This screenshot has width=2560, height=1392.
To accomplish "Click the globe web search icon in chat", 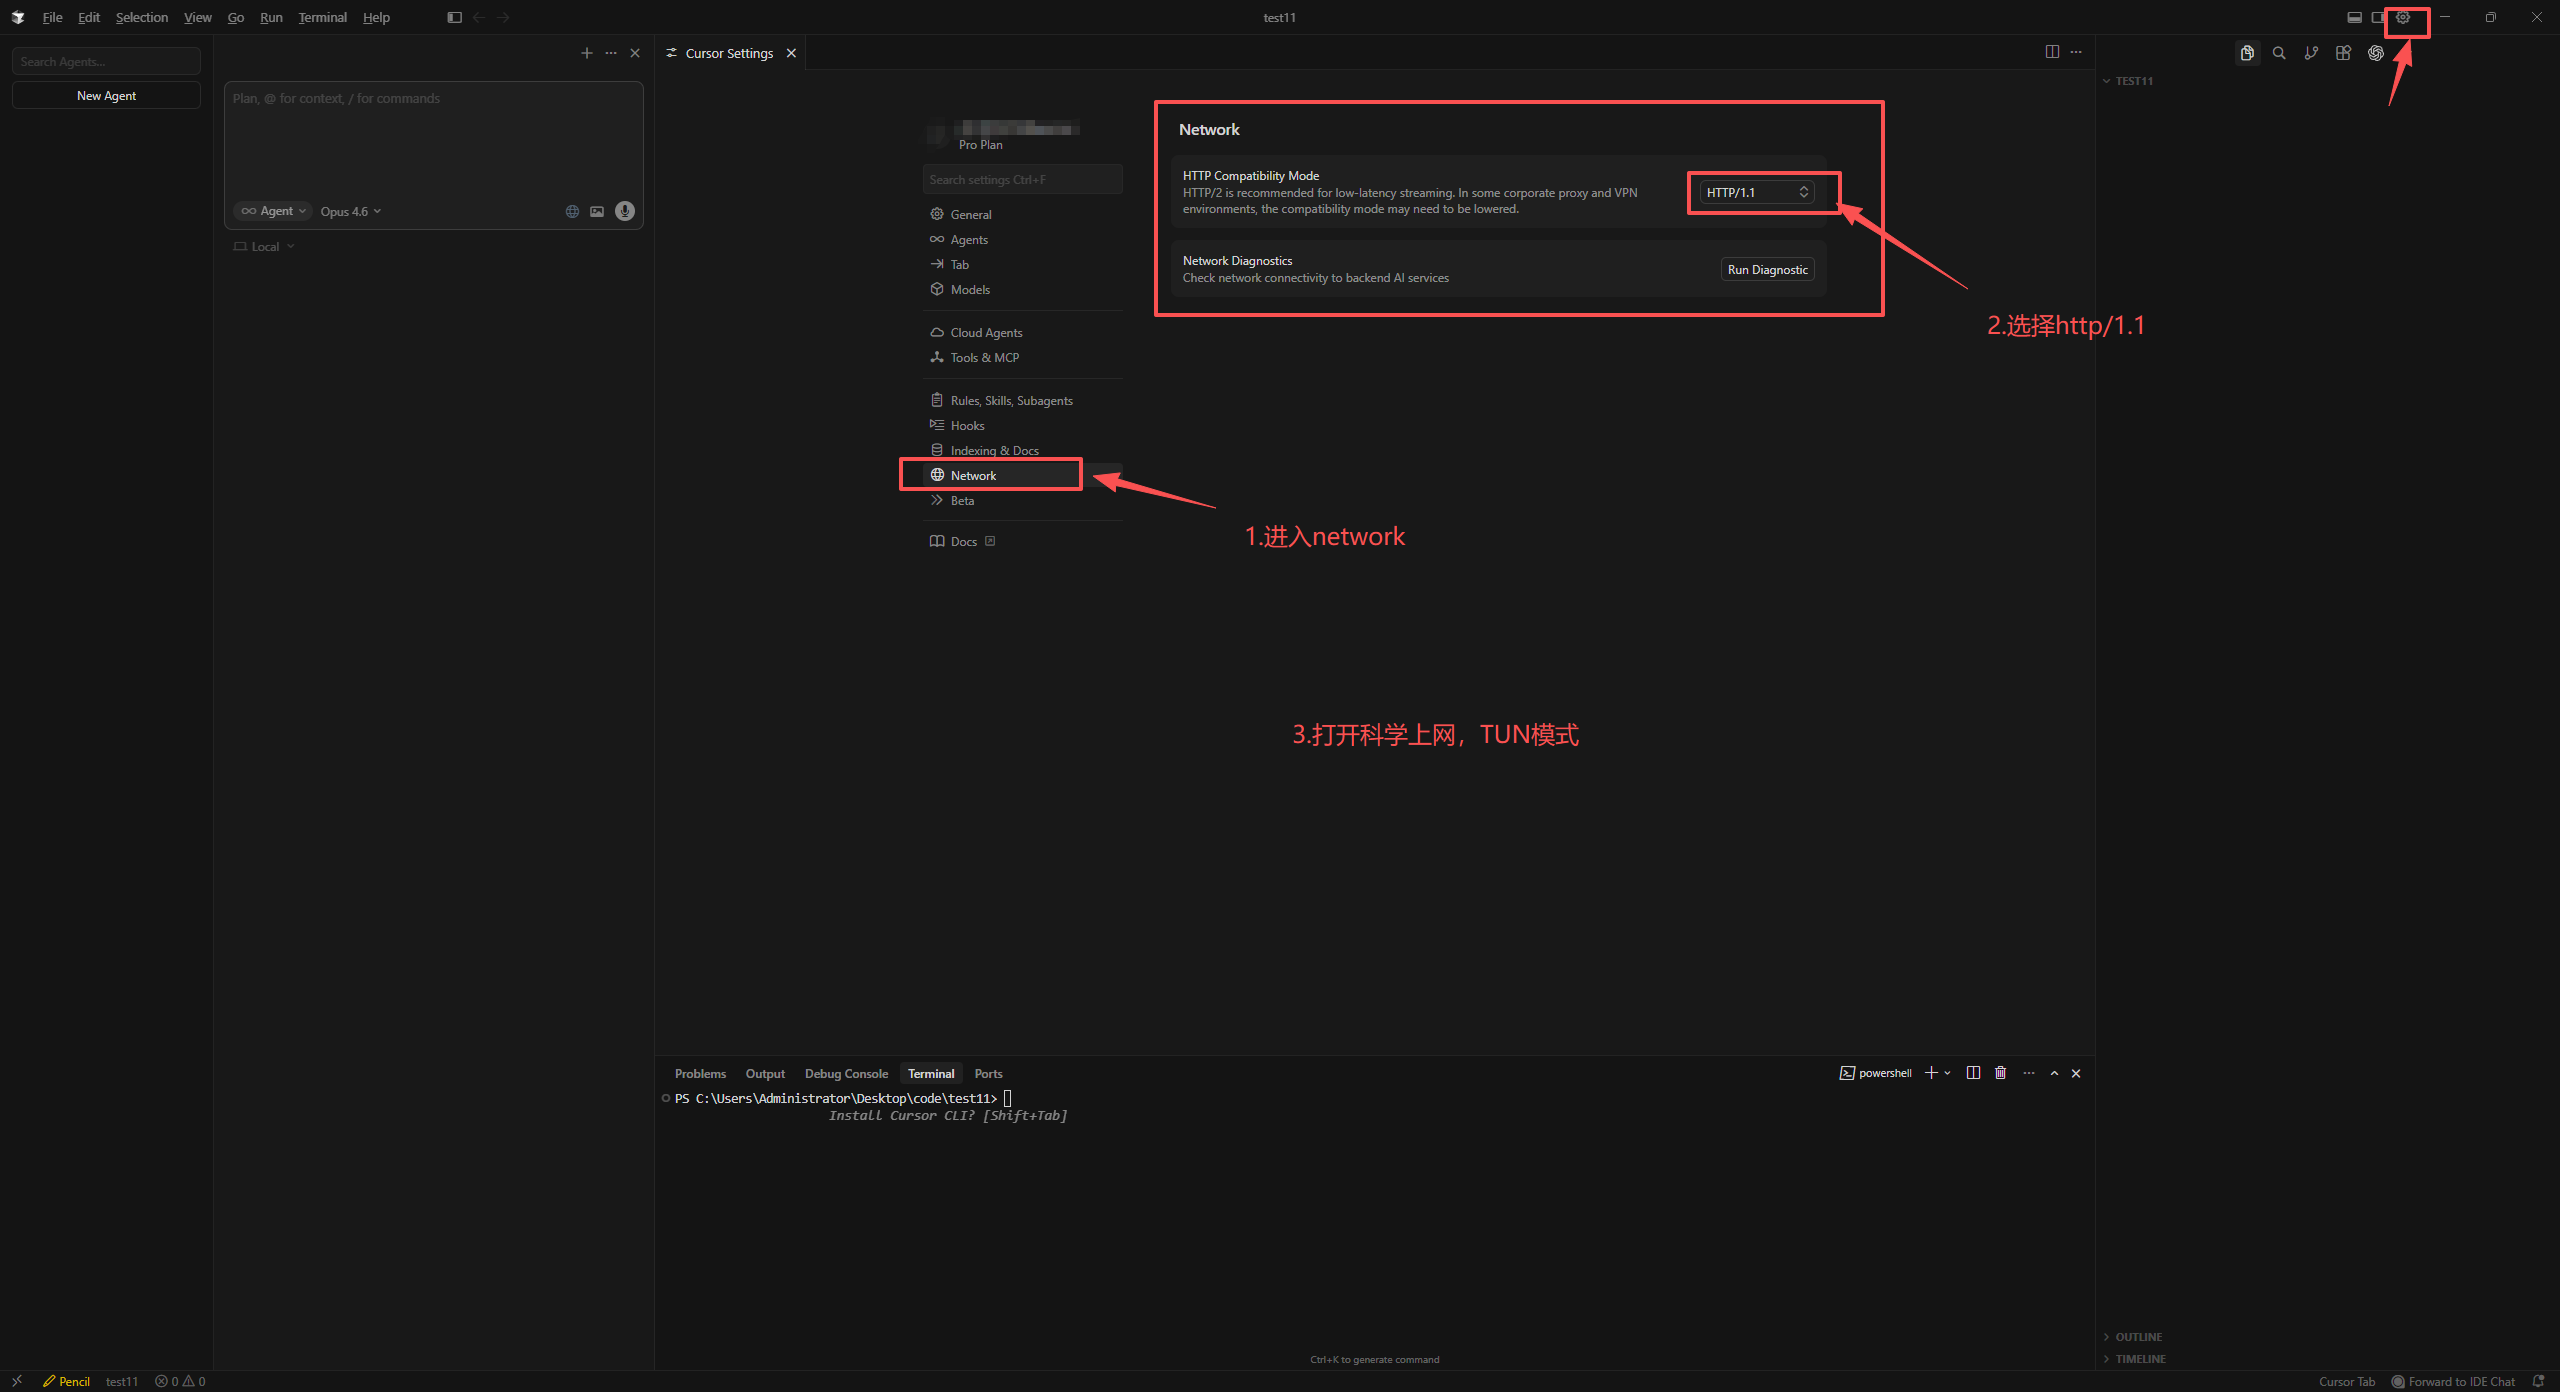I will click(572, 211).
